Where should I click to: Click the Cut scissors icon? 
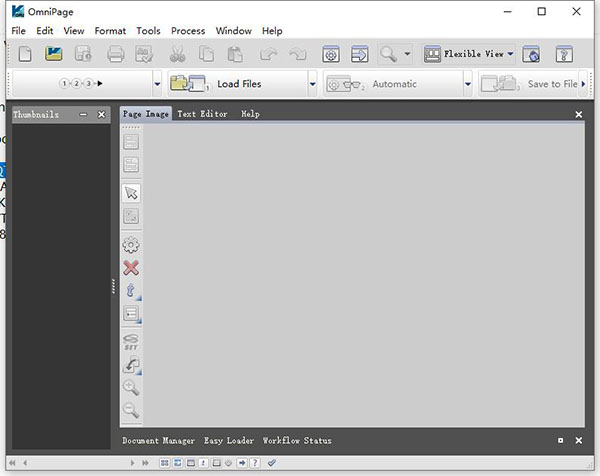point(177,54)
